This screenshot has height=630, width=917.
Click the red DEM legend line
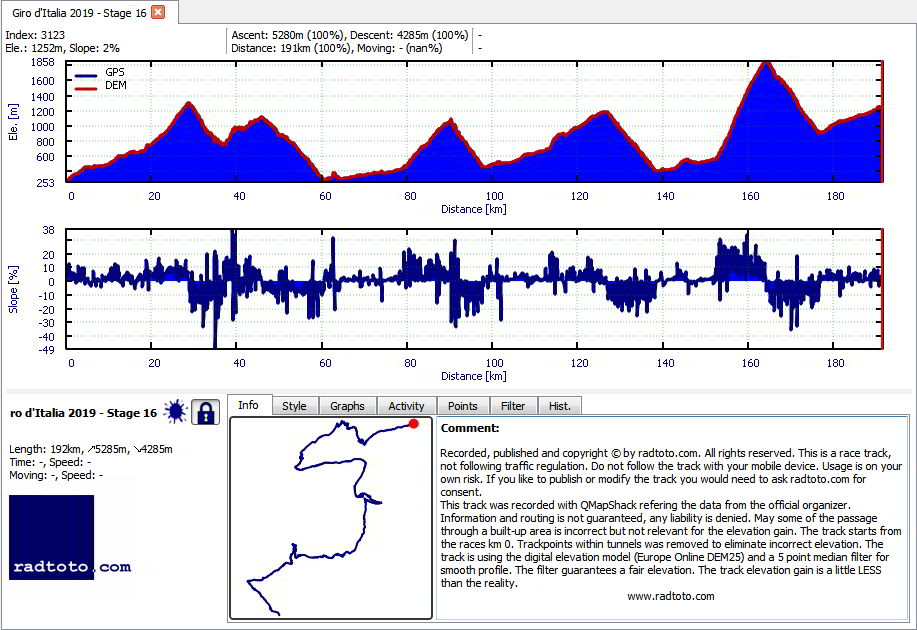[x=86, y=88]
